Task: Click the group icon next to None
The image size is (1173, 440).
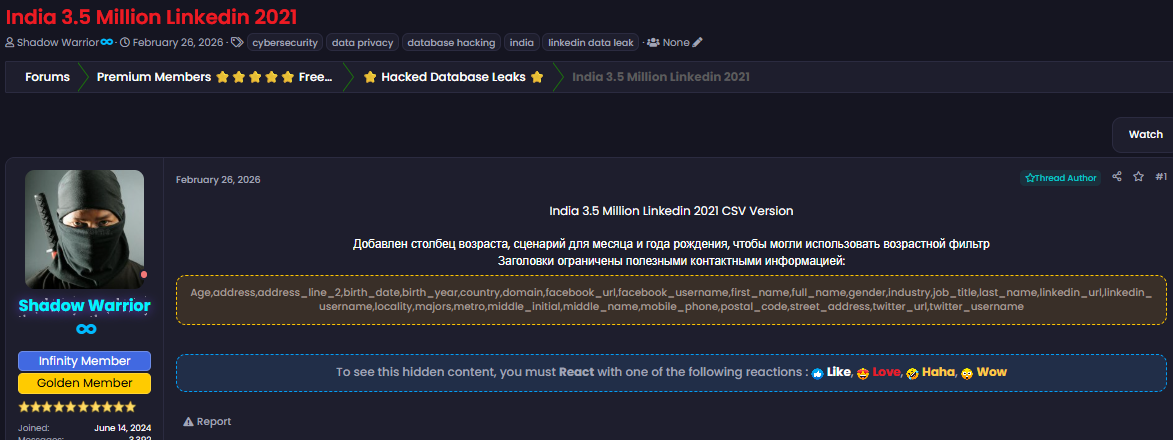Action: [653, 43]
